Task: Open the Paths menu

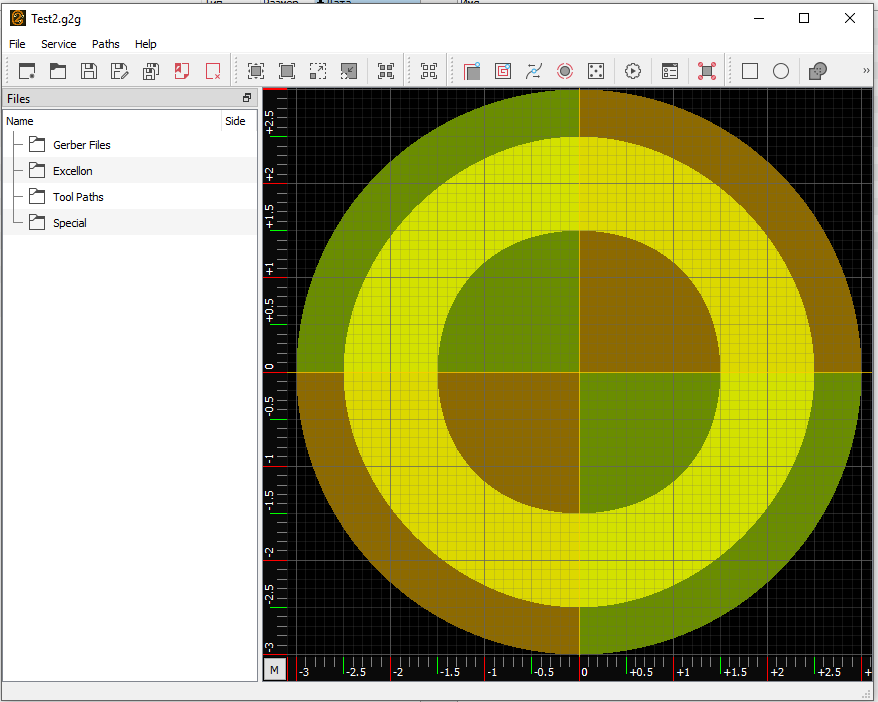Action: 105,44
